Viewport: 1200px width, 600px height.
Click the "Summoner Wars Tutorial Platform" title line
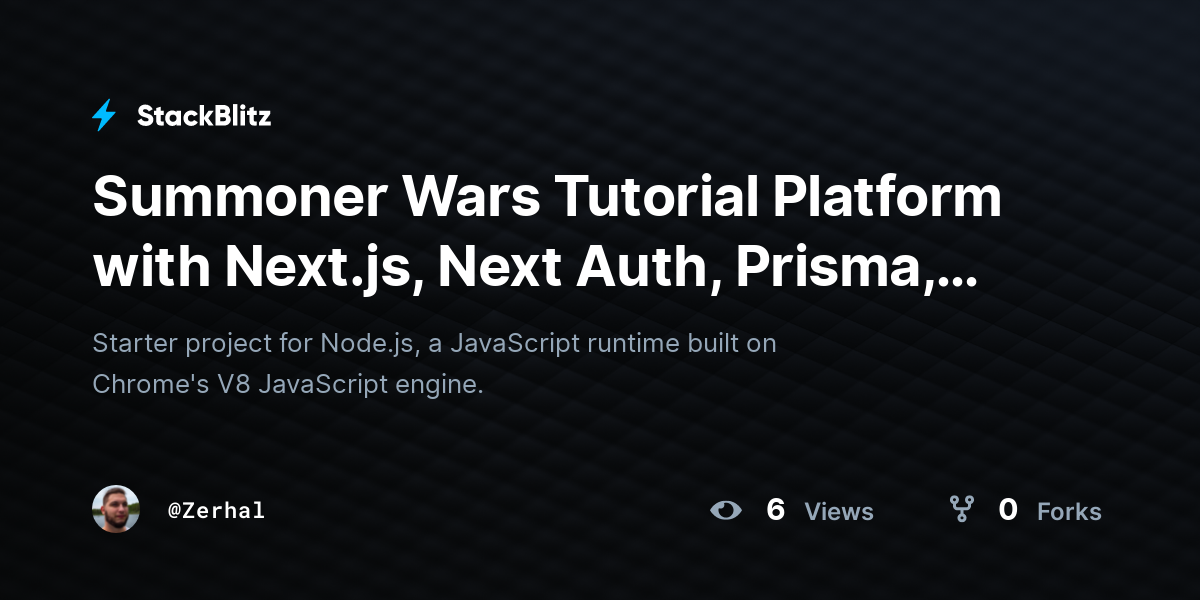click(547, 197)
